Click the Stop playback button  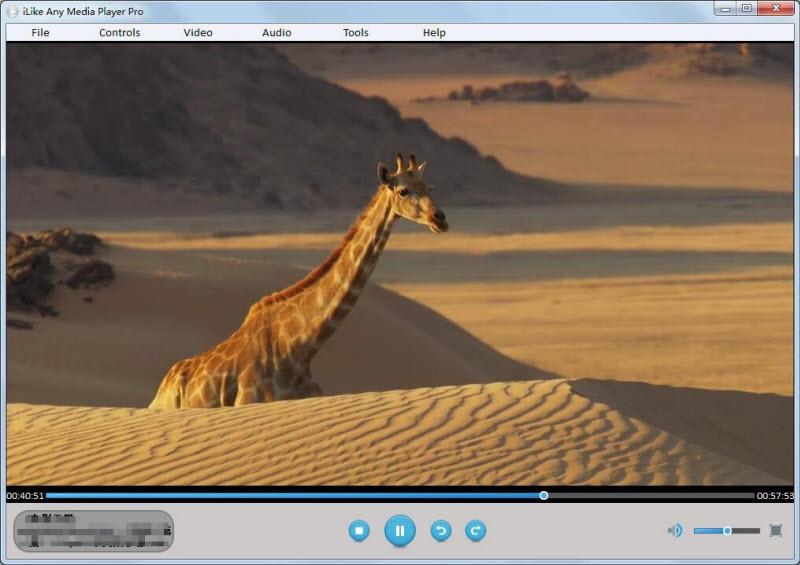[x=359, y=531]
